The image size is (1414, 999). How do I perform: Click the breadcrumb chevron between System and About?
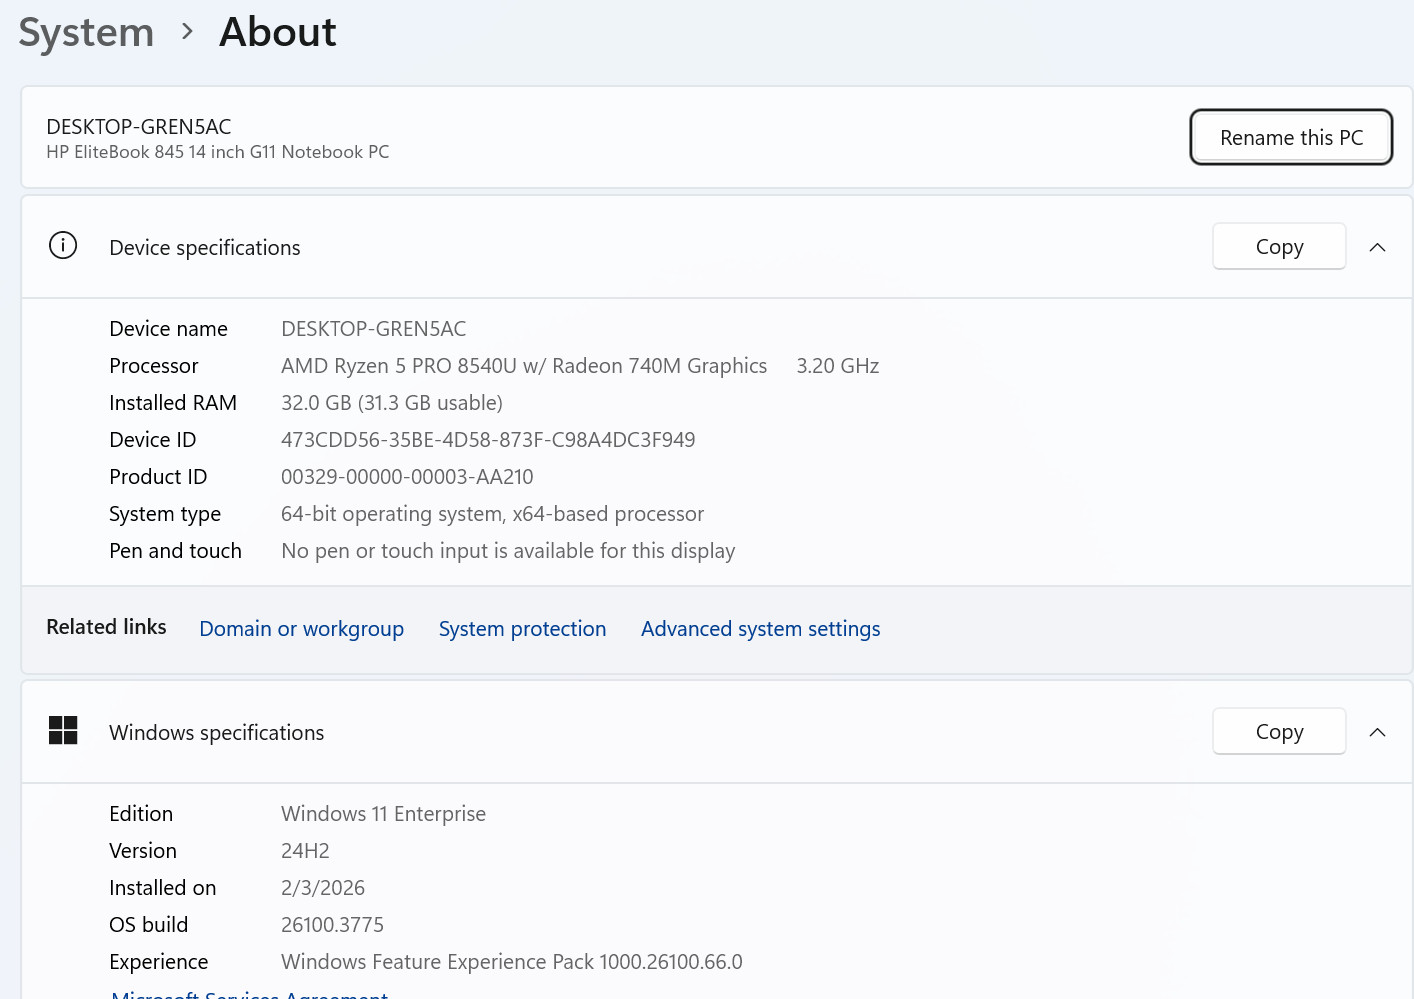pos(187,32)
